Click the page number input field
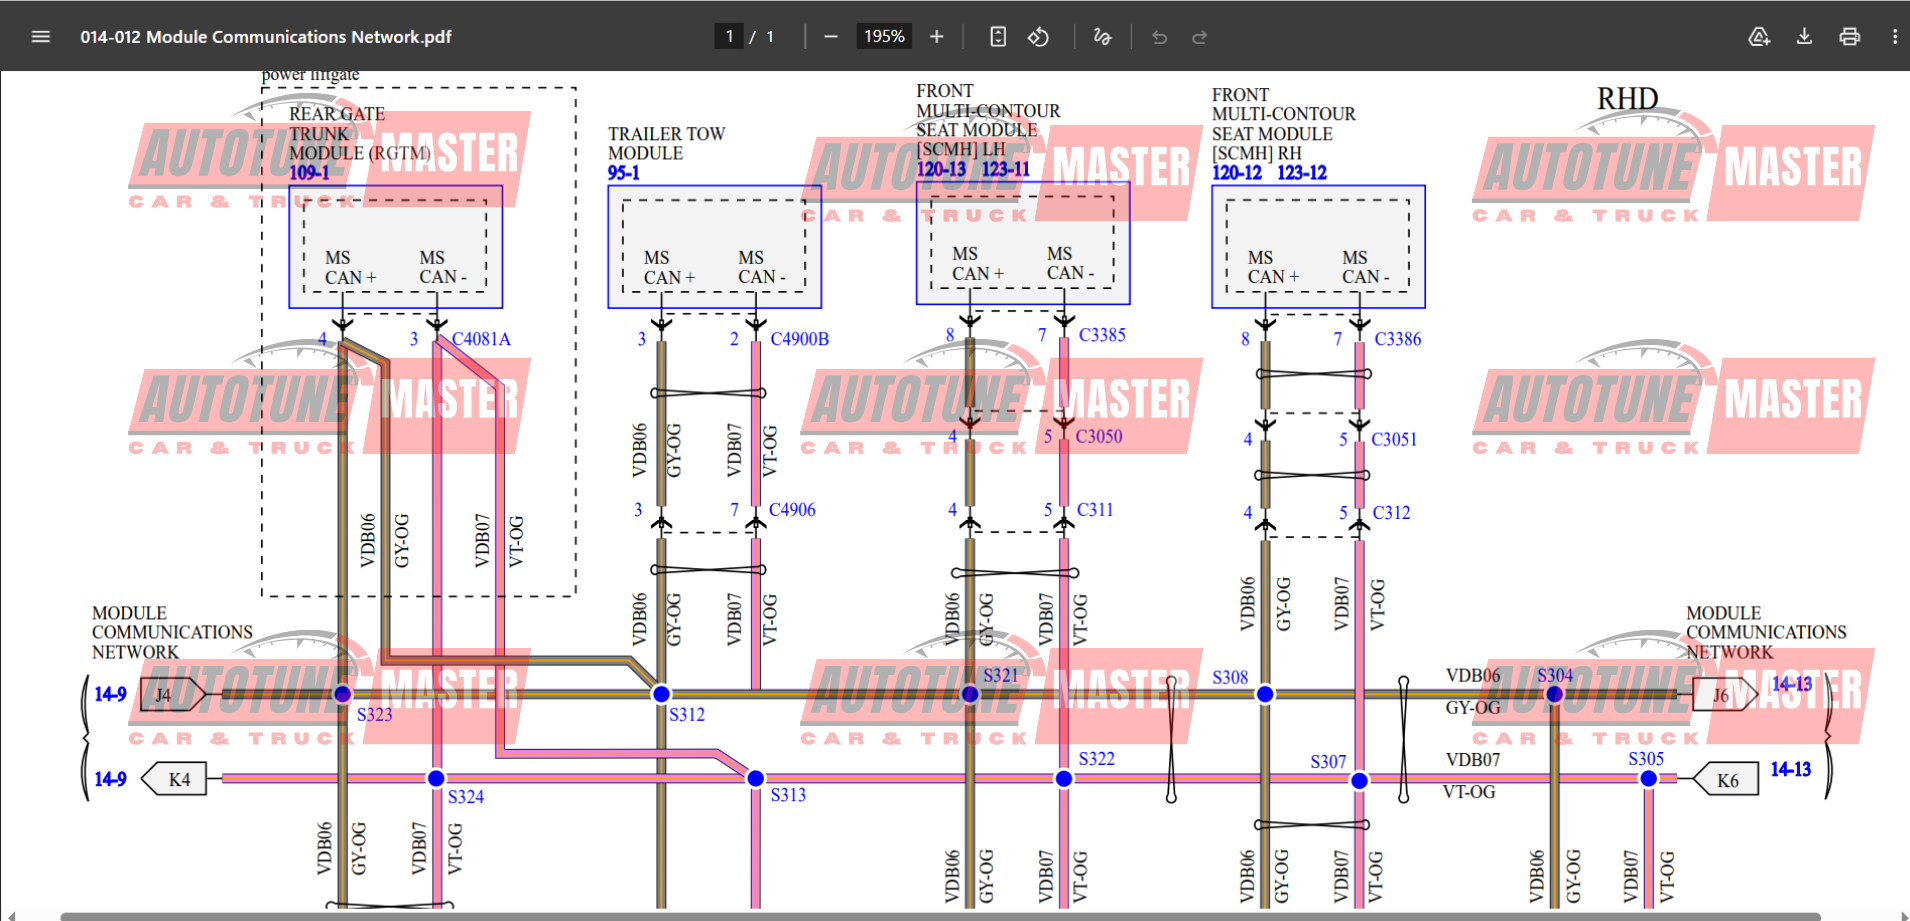Screen dimensions: 1910x921 tap(729, 37)
